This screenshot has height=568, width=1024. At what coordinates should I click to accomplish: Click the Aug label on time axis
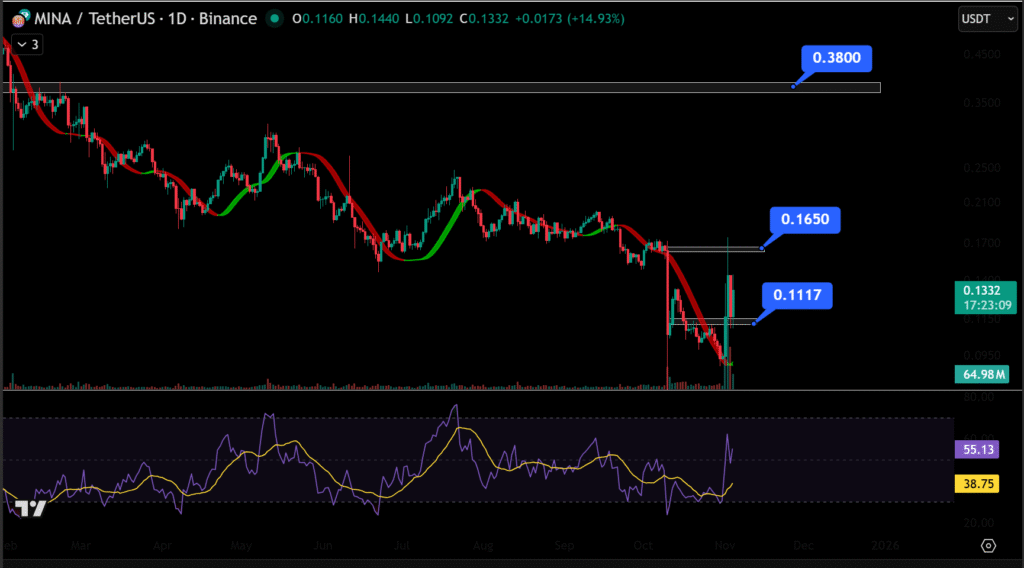[x=483, y=546]
